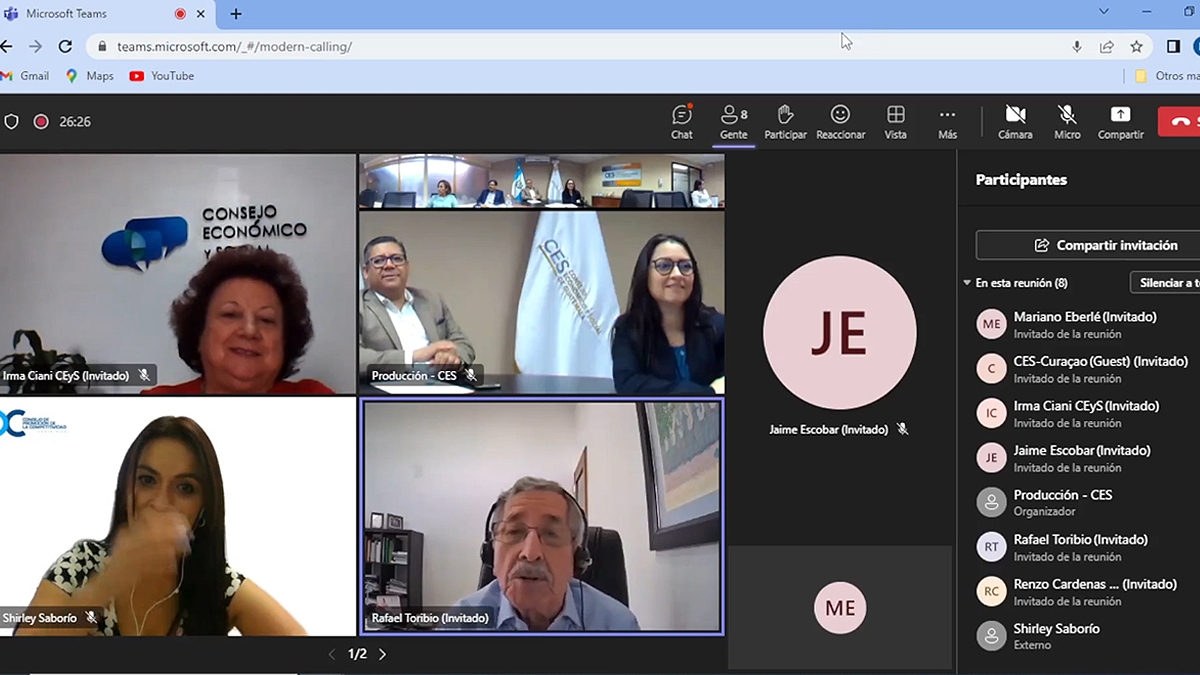The image size is (1200, 675).
Task: Click the share page icon in address bar
Action: click(1107, 46)
